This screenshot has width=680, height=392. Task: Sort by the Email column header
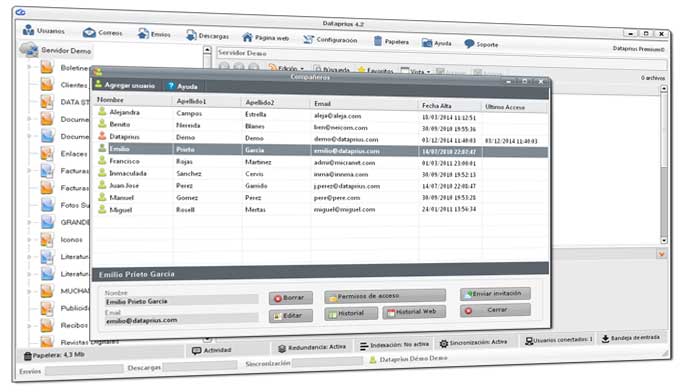[x=322, y=103]
